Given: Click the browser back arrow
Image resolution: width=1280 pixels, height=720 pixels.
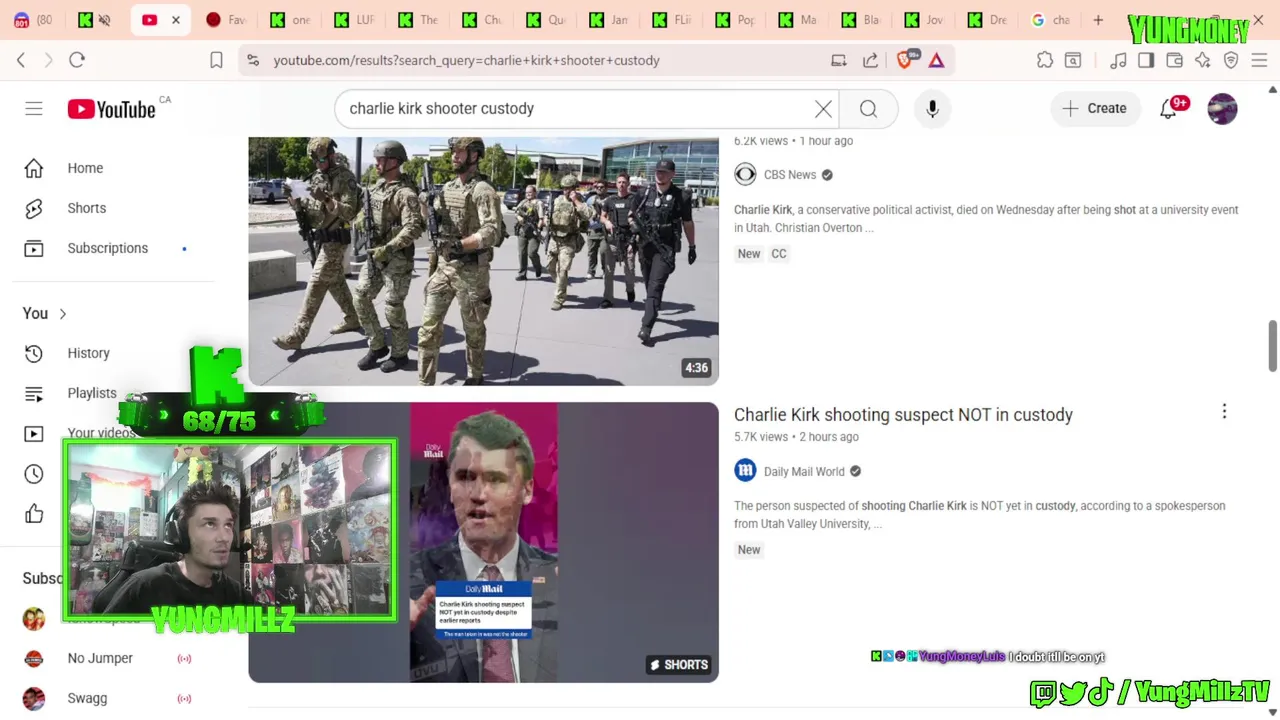Looking at the screenshot, I should pyautogui.click(x=21, y=60).
